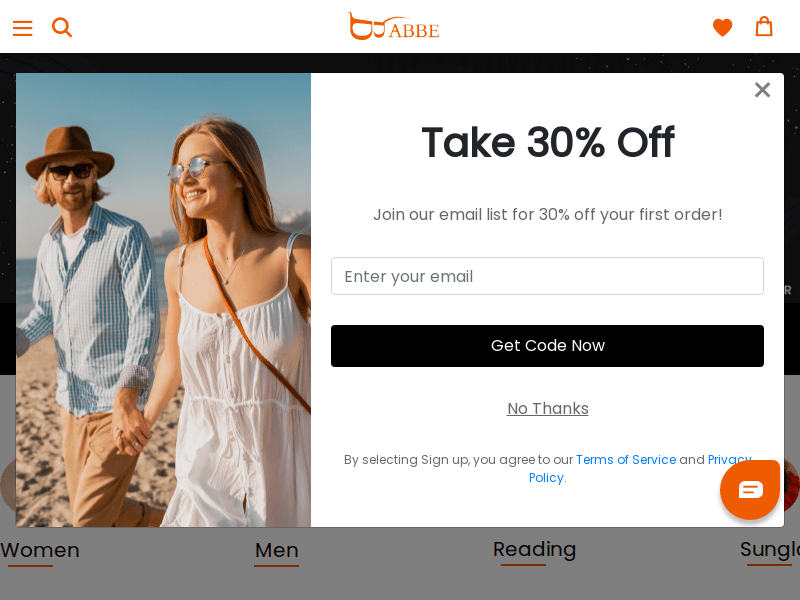Click the orange search magnifier icon

tap(62, 28)
